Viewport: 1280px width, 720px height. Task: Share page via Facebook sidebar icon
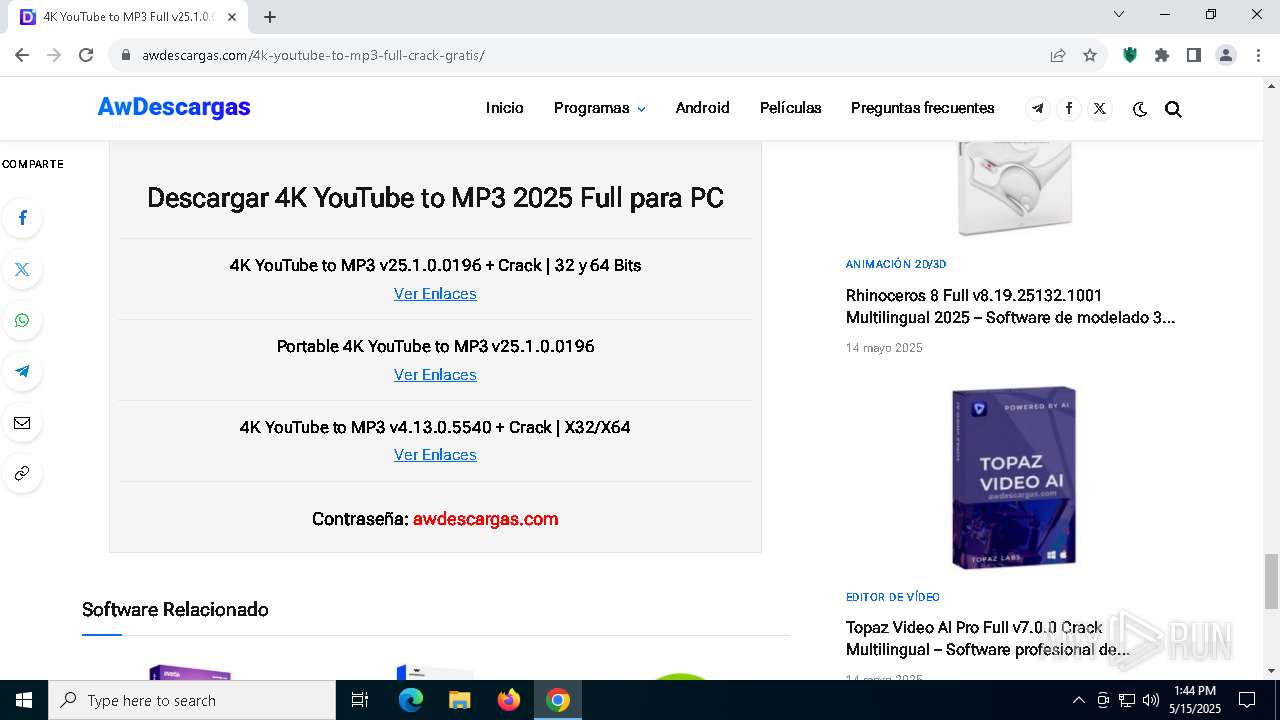coord(22,218)
